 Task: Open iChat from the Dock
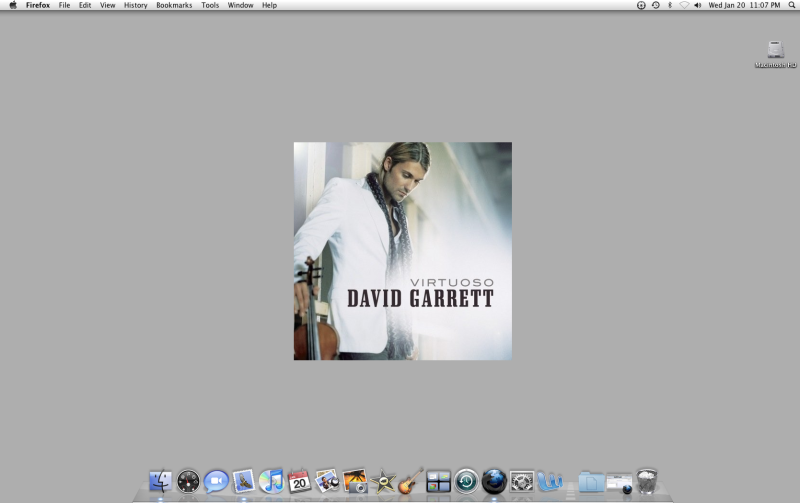click(x=216, y=481)
